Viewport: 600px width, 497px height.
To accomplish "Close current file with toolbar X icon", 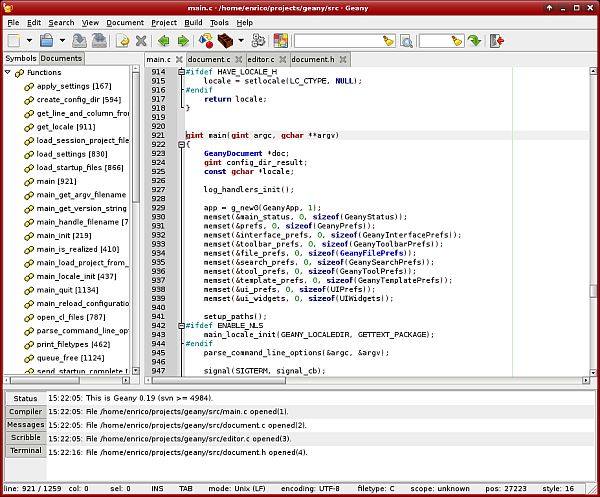I will [141, 41].
